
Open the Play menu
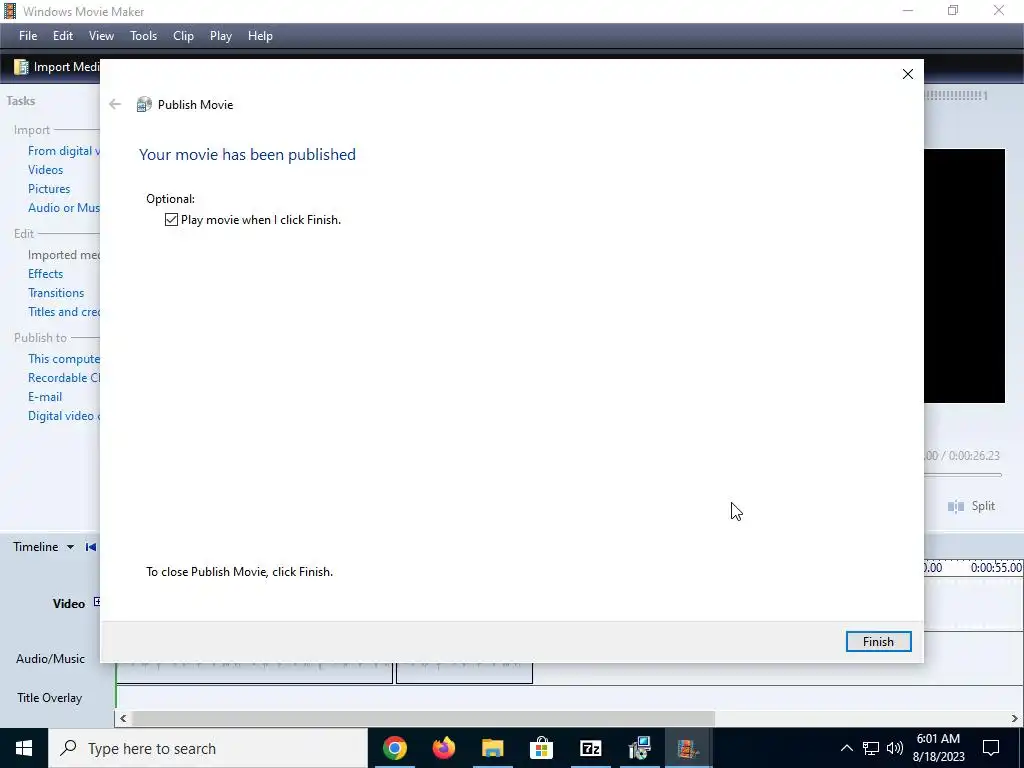[x=221, y=36]
